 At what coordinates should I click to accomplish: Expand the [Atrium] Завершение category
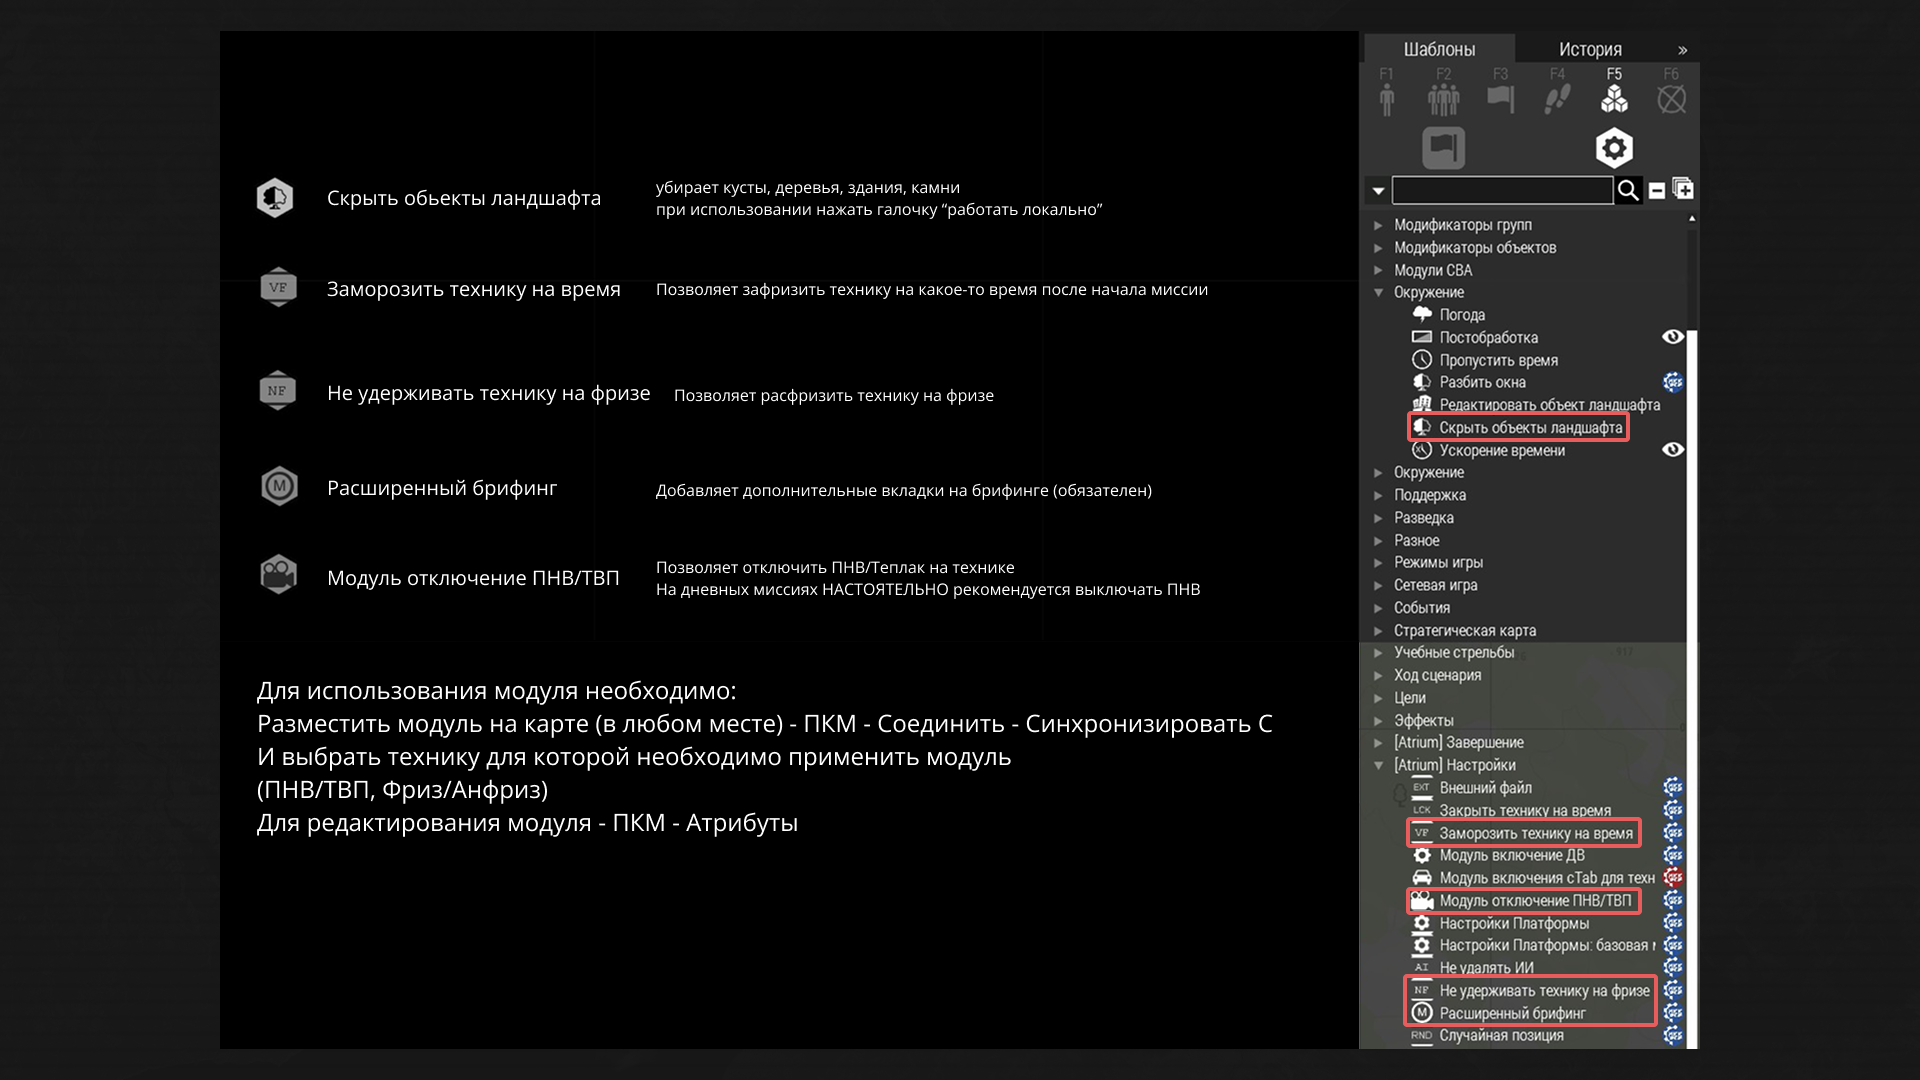[1378, 743]
